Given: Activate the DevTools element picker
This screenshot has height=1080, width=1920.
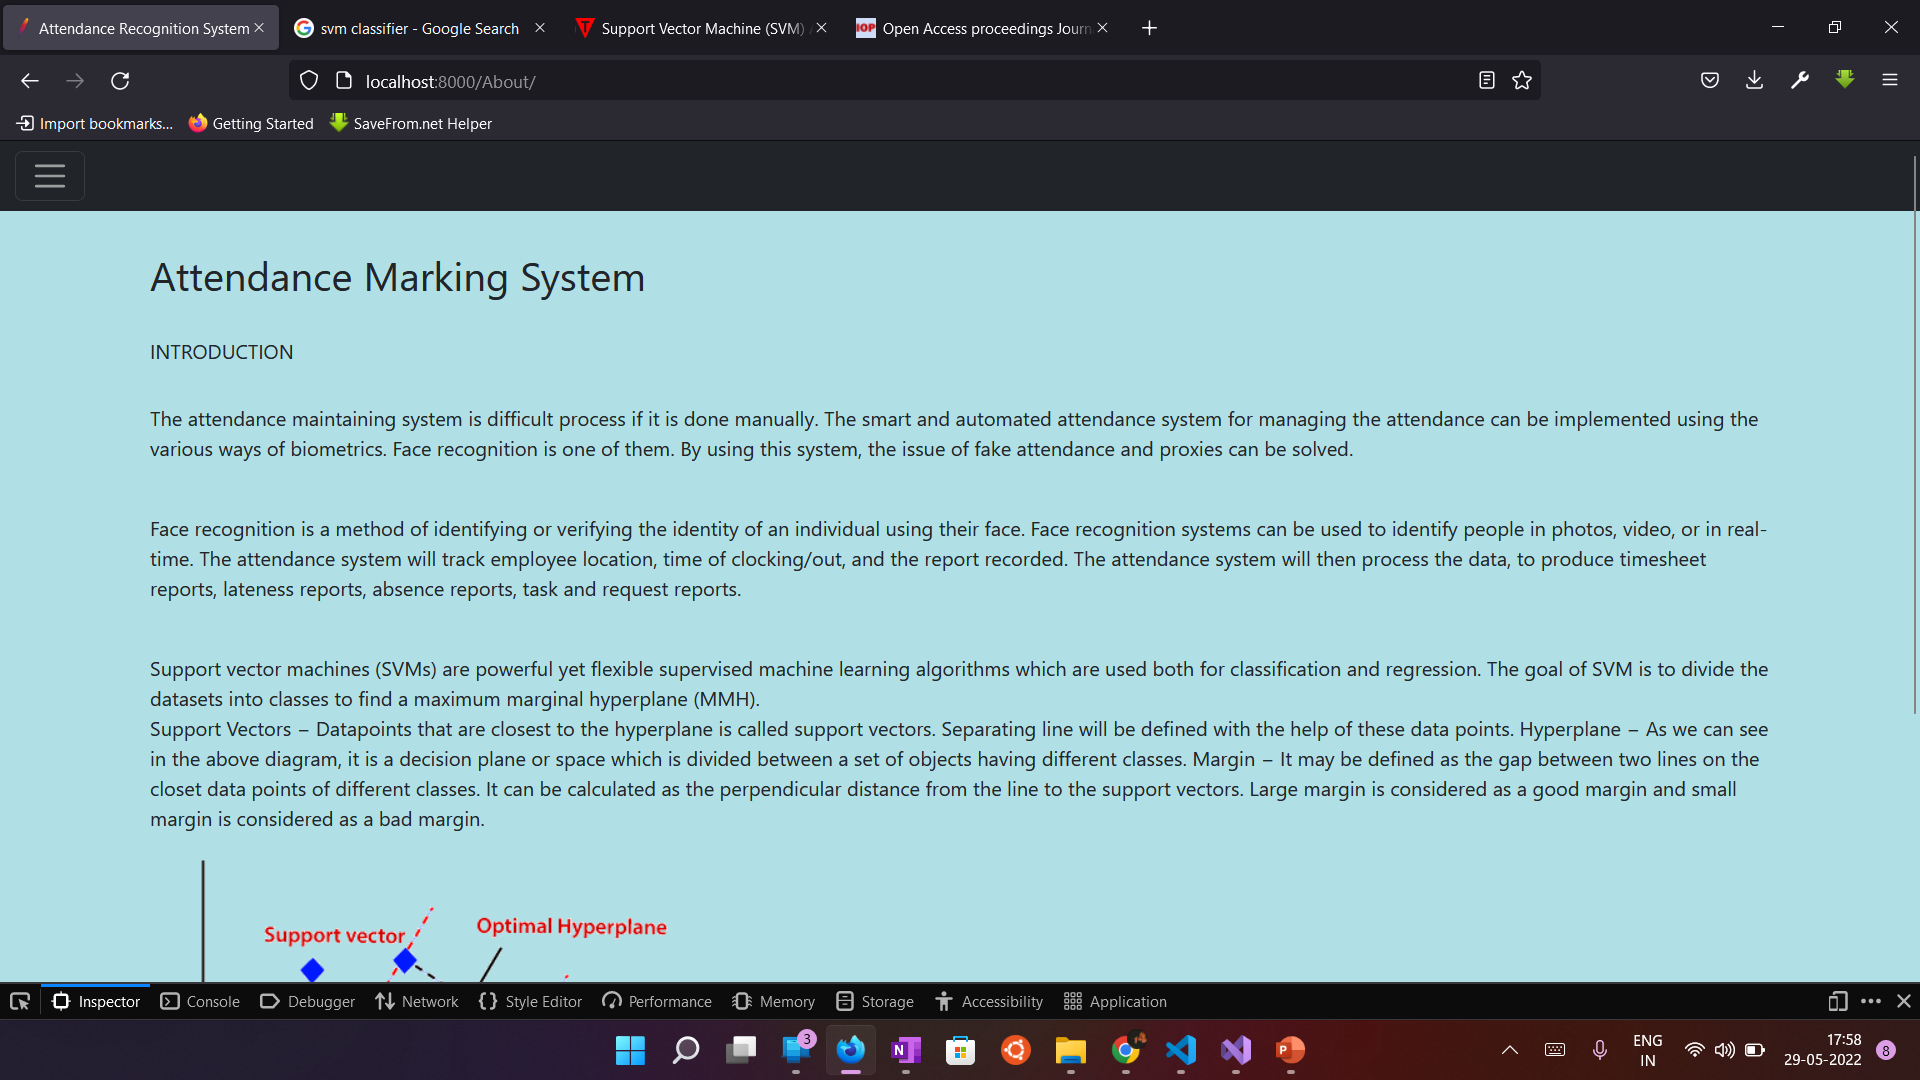Looking at the screenshot, I should [20, 1001].
